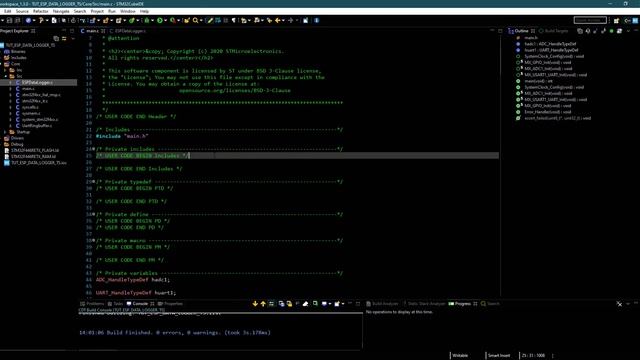Select TUT_ESP_DATA_LOGGER_TS.ioc file
Screen dimensions: 640x360
coord(38,162)
